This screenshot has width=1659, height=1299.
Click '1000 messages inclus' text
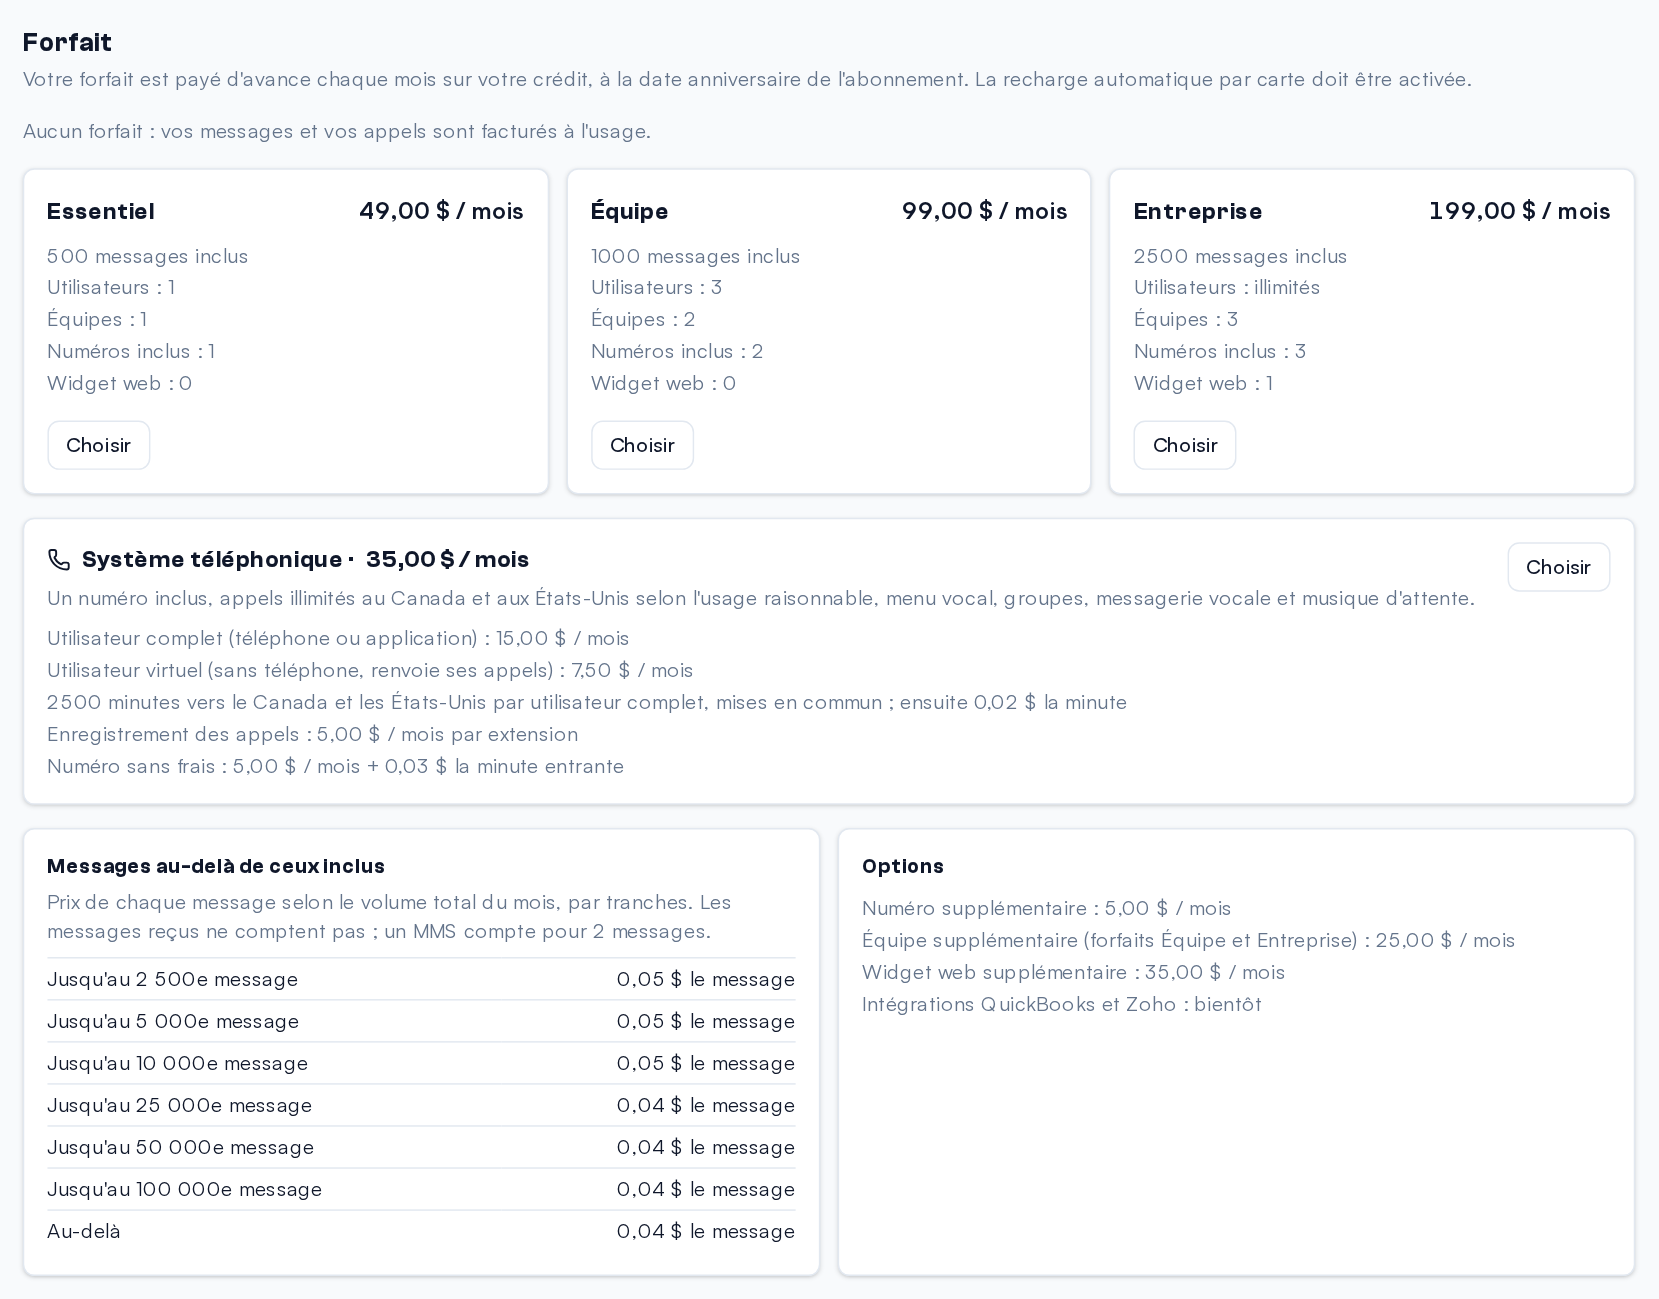[x=696, y=256]
